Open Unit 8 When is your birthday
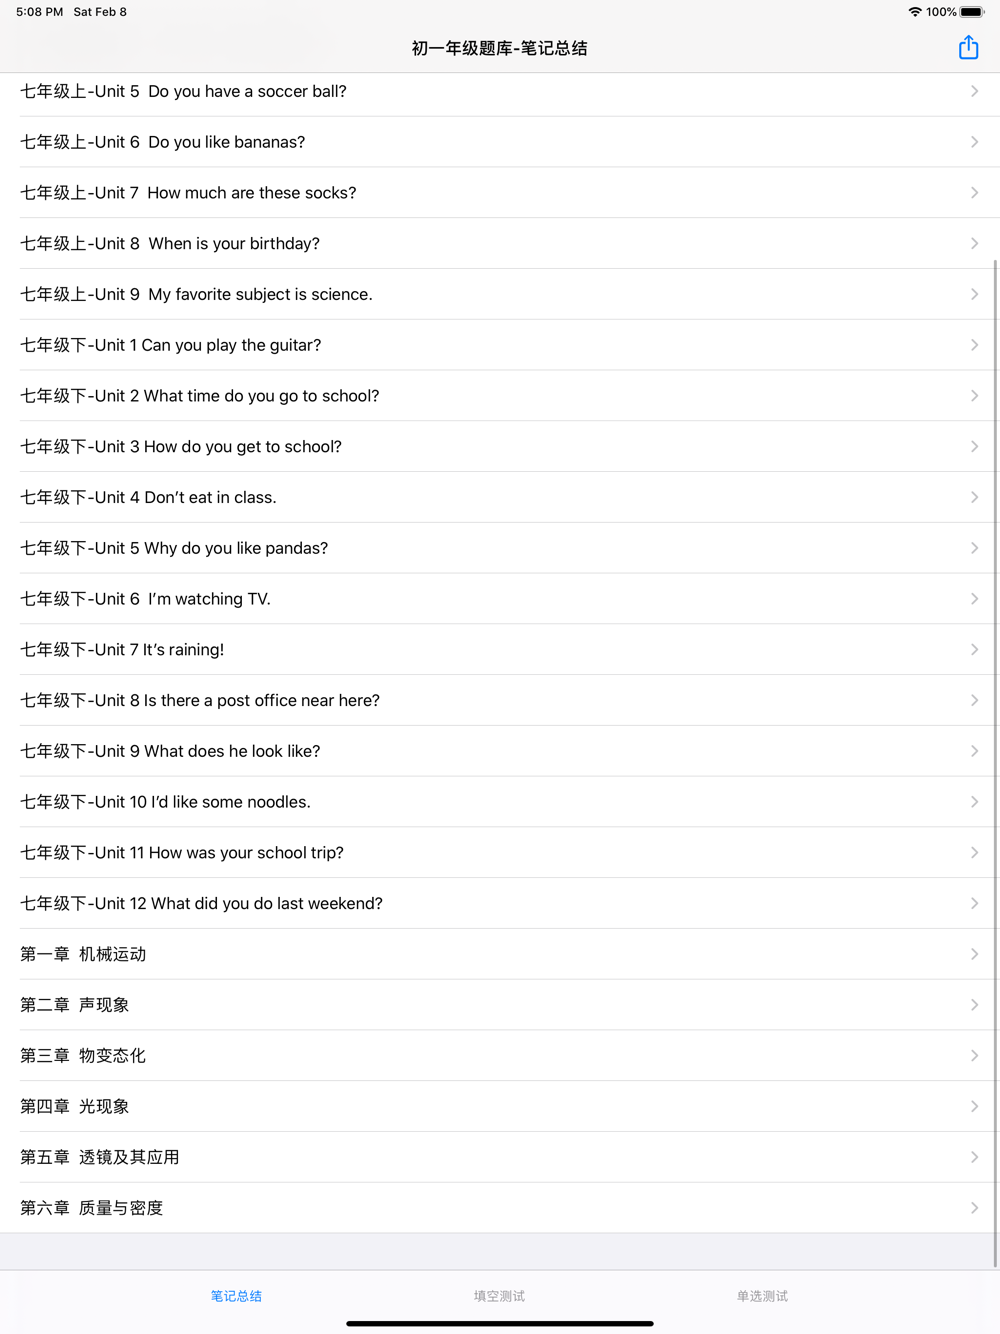The width and height of the screenshot is (1000, 1334). click(x=170, y=244)
